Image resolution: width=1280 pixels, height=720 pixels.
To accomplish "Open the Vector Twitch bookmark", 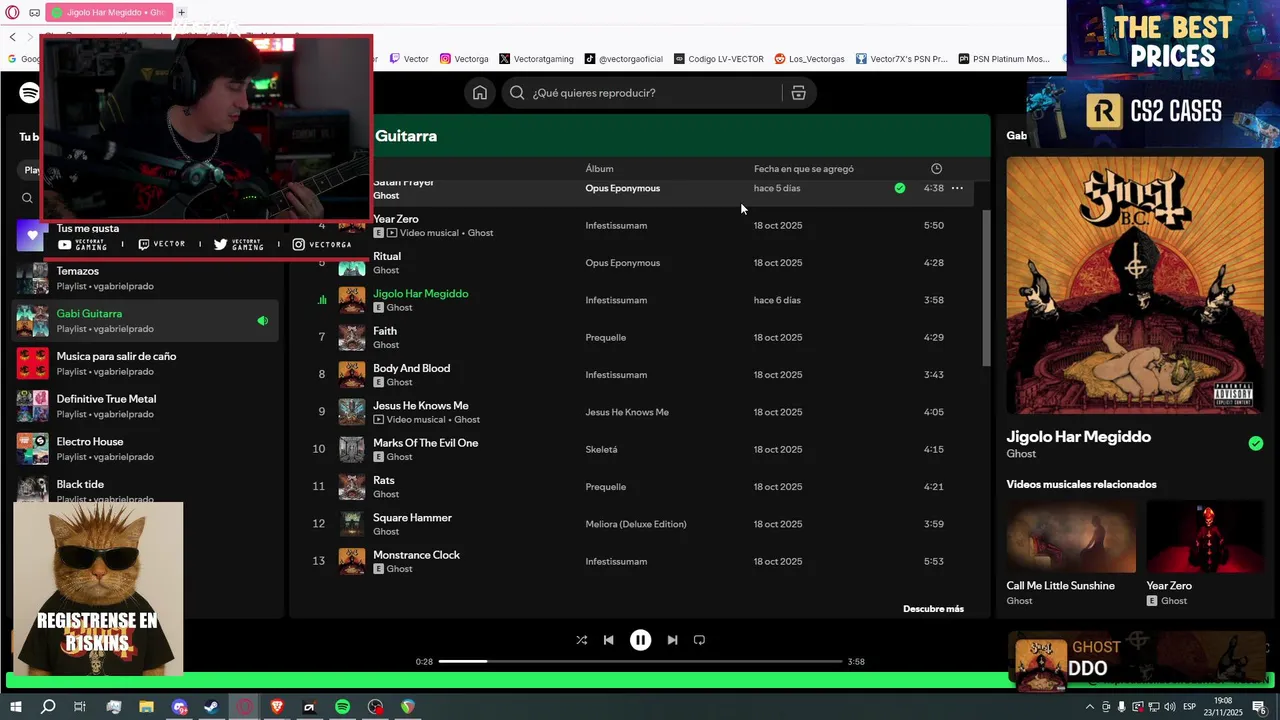I will [409, 59].
